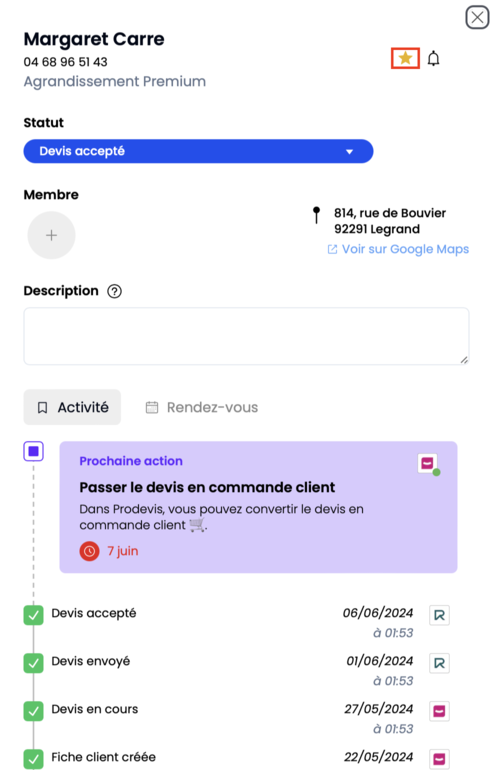The image size is (497, 770).
Task: Add a member with the plus button
Action: [52, 235]
